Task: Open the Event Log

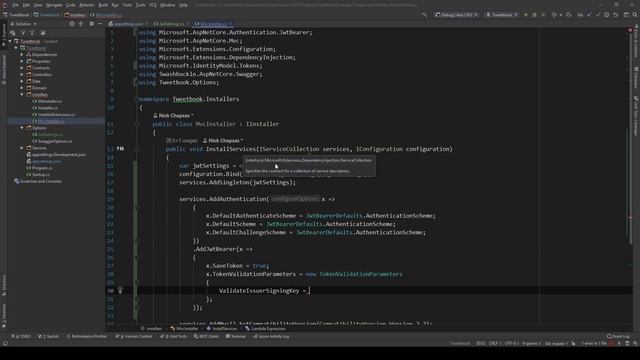Action: pyautogui.click(x=618, y=336)
